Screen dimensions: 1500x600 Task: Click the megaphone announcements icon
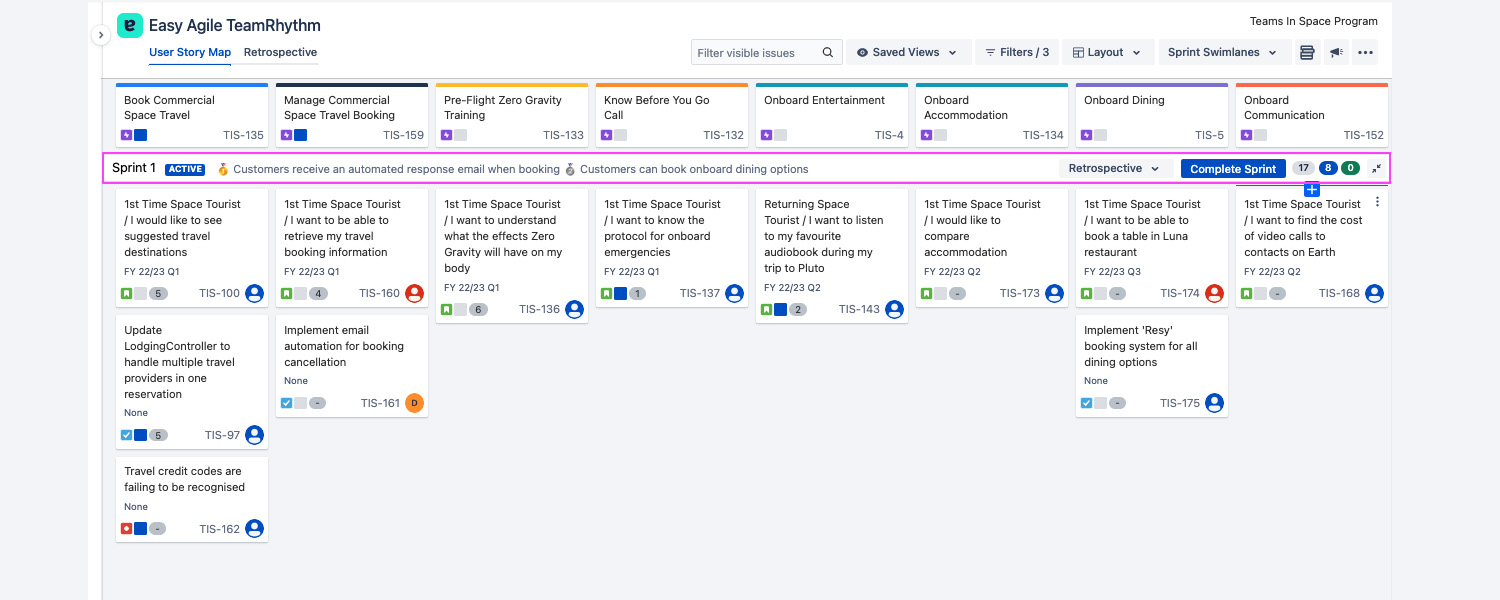pos(1336,53)
